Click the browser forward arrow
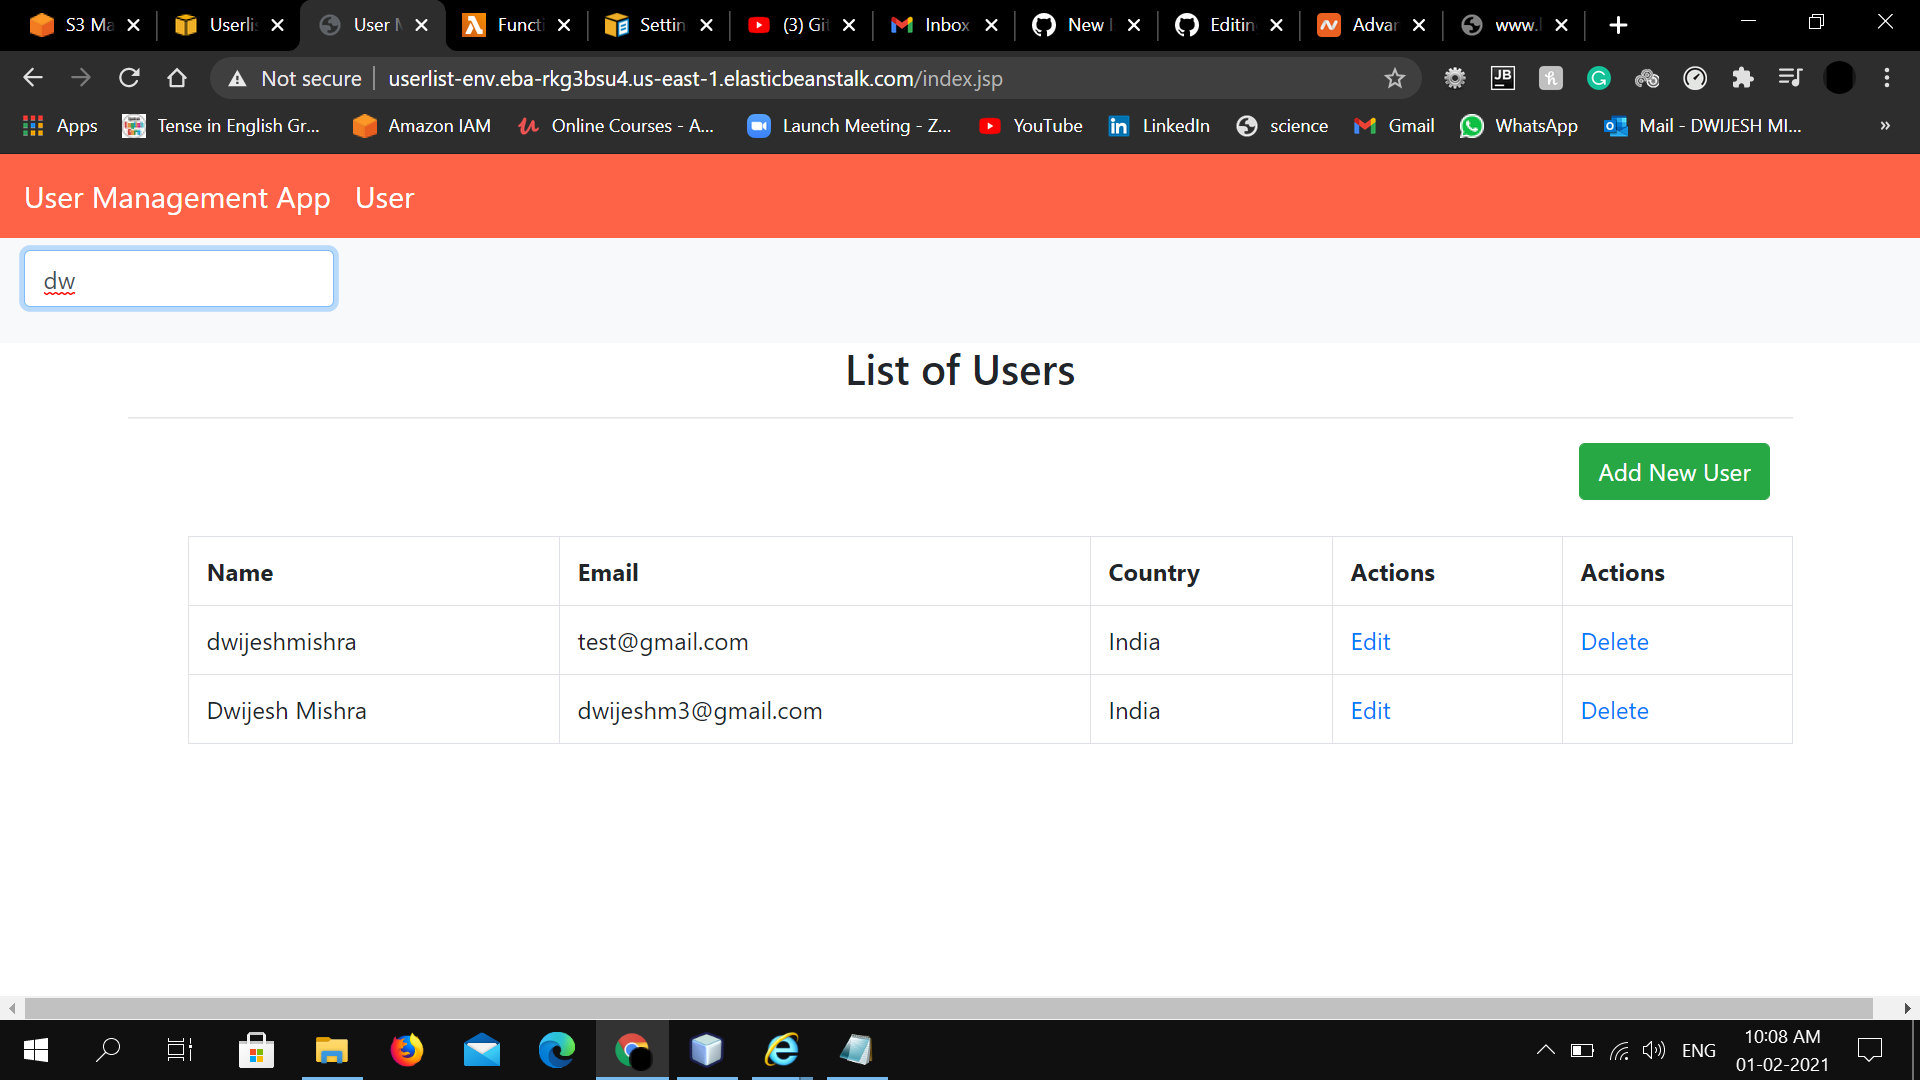Viewport: 1920px width, 1080px height. click(81, 78)
